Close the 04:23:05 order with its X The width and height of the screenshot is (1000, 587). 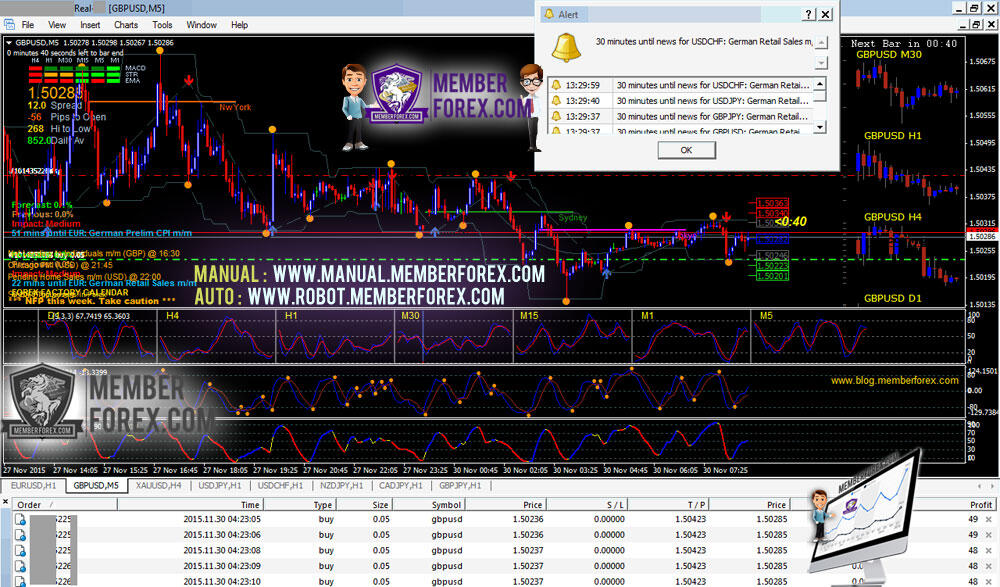pyautogui.click(x=989, y=519)
